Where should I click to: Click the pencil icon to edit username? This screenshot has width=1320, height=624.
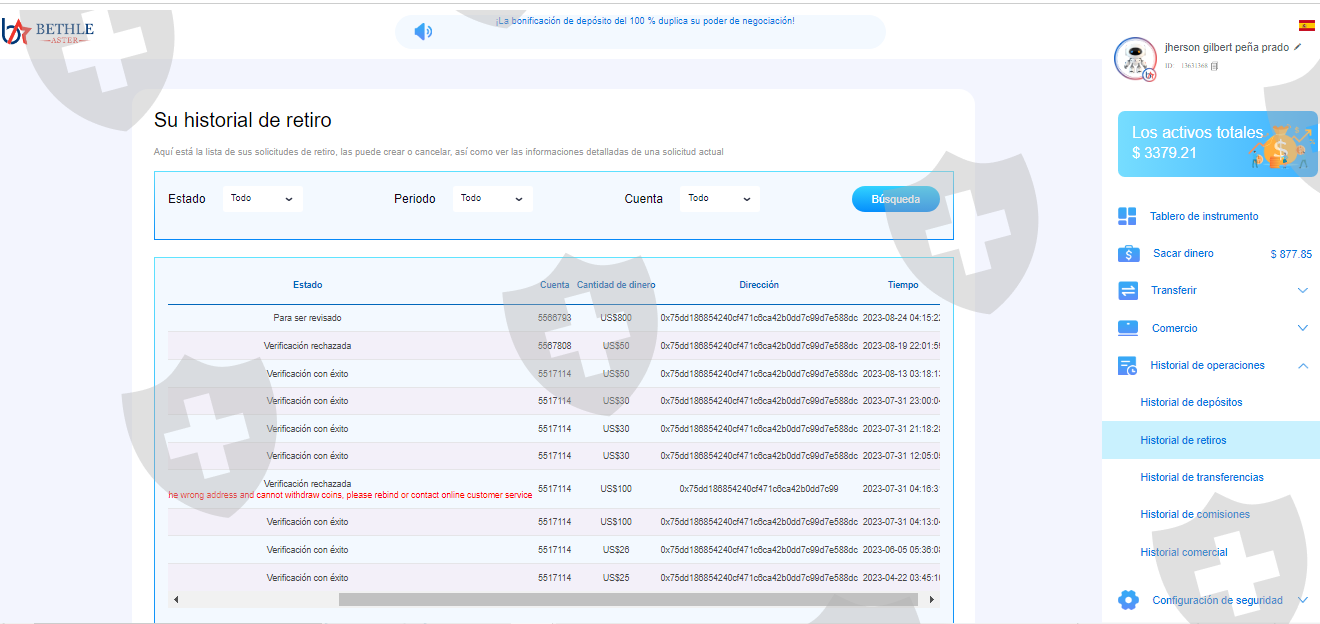click(x=1298, y=47)
